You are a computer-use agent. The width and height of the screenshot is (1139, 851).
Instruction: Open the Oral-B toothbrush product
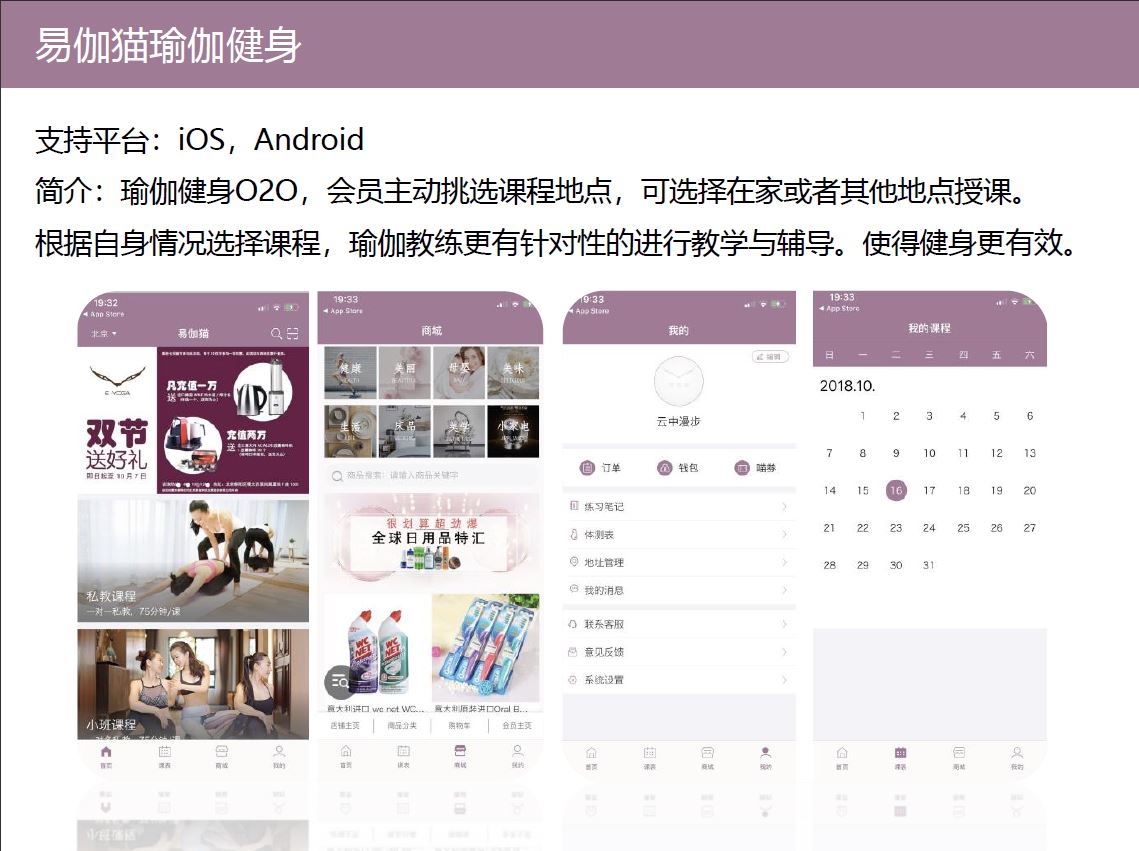tap(486, 653)
